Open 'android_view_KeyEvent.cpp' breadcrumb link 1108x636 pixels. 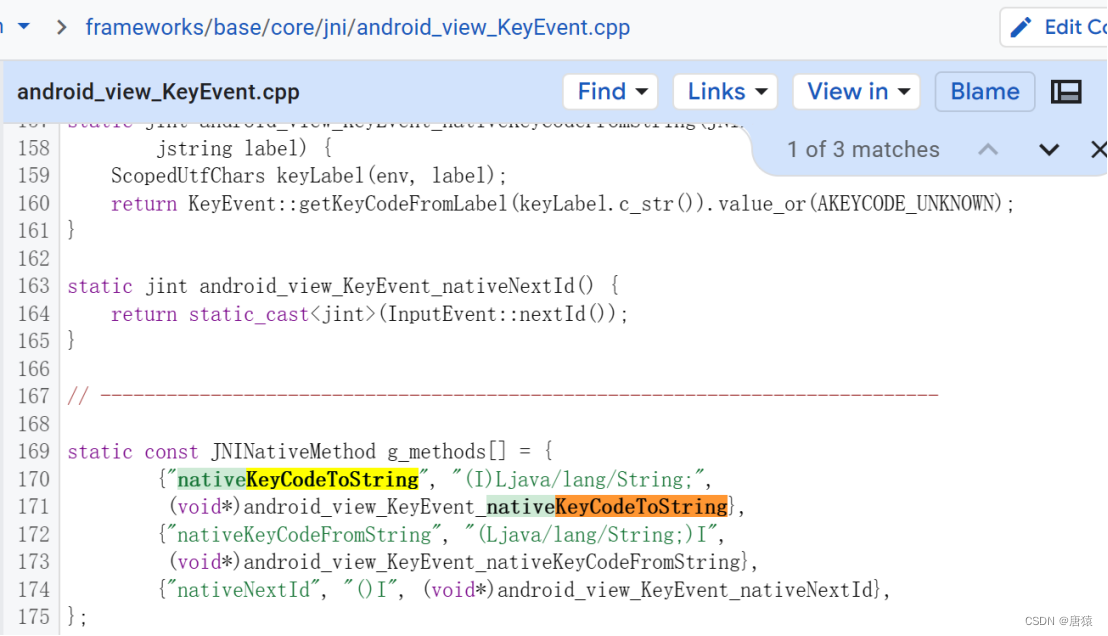493,28
